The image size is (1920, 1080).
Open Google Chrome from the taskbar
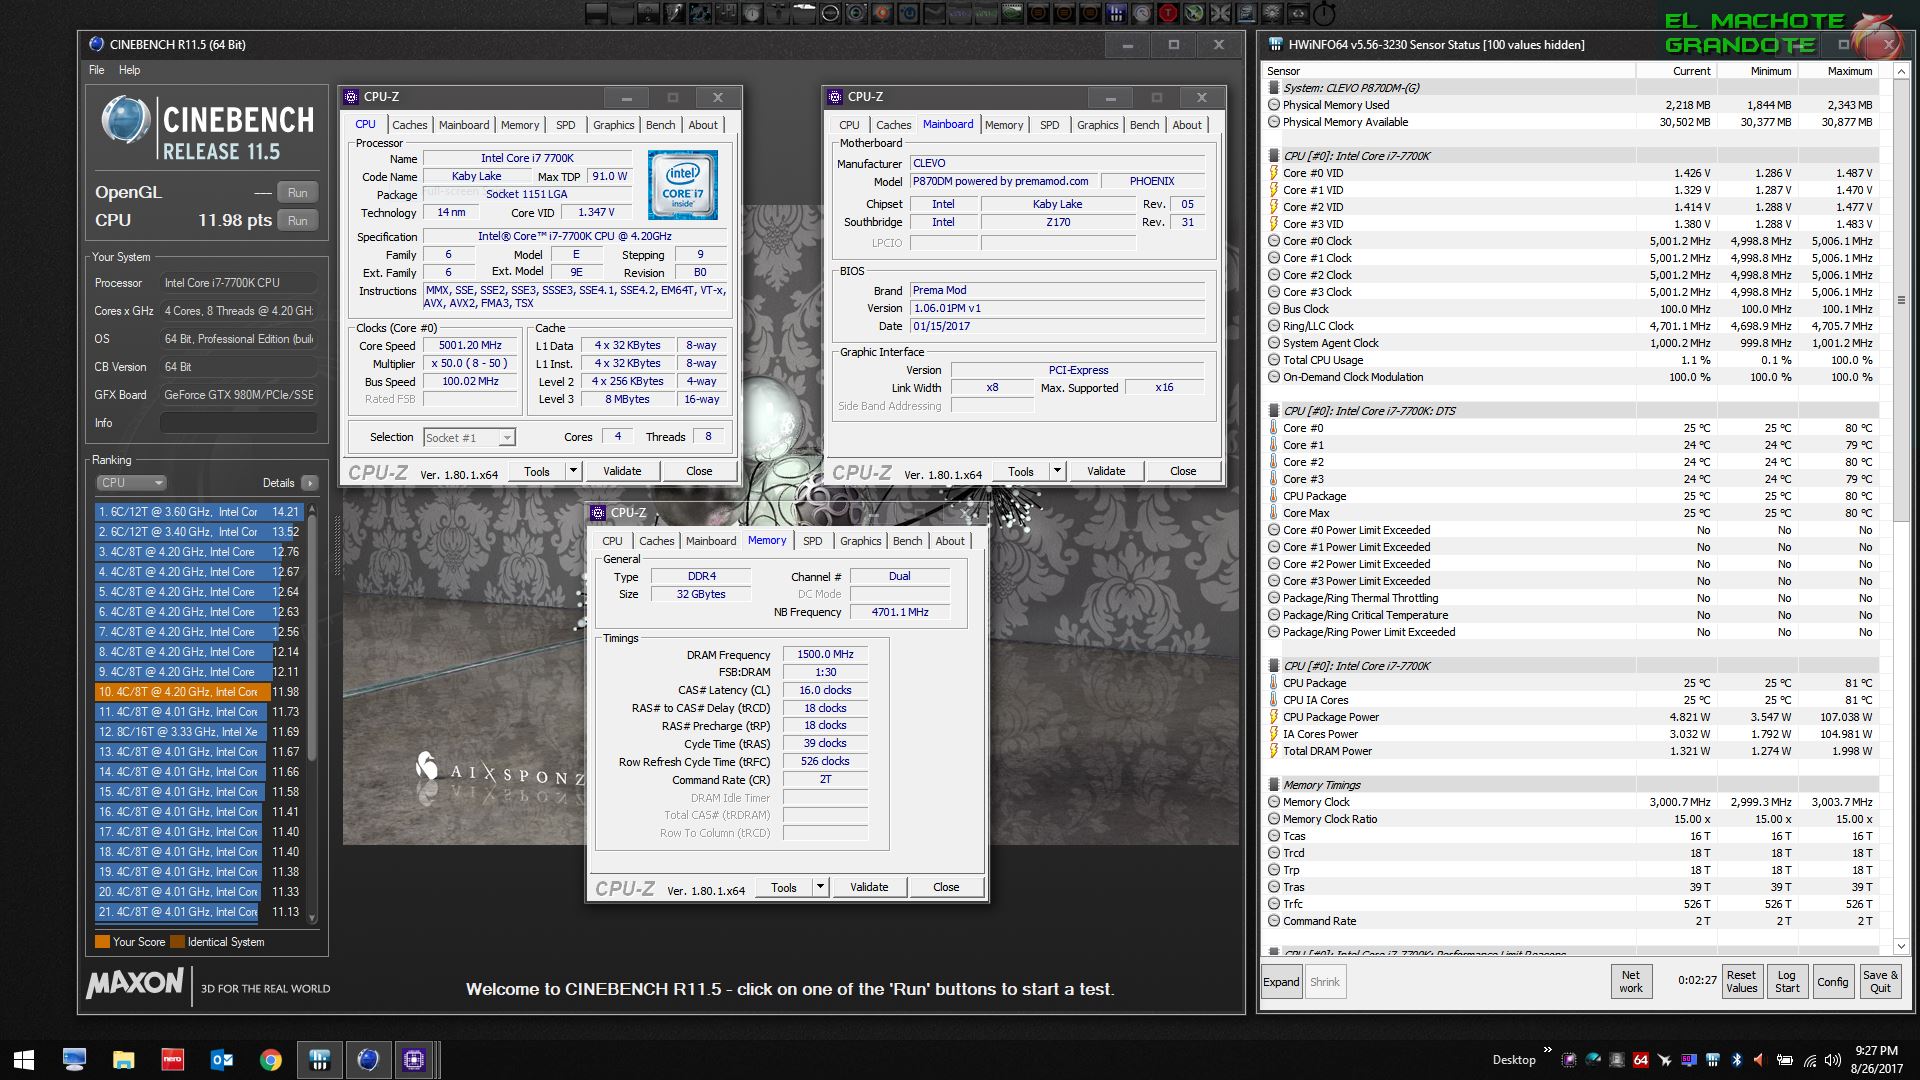[x=270, y=1060]
